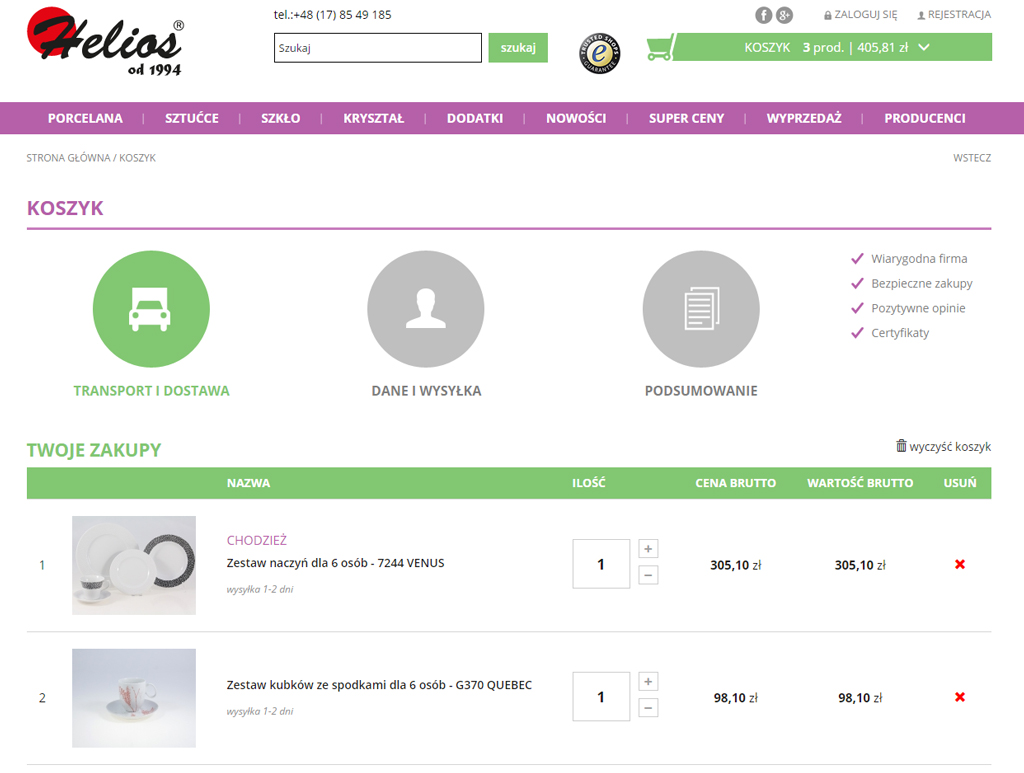The width and height of the screenshot is (1024, 773).
Task: Select the Podsumowanie documents step
Action: (701, 309)
